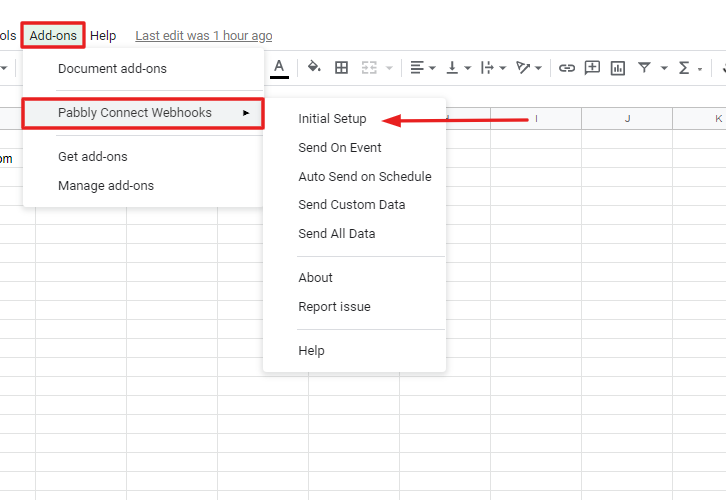This screenshot has height=500, width=726.
Task: Expand the horizontal align dropdown arrow
Action: (x=432, y=69)
